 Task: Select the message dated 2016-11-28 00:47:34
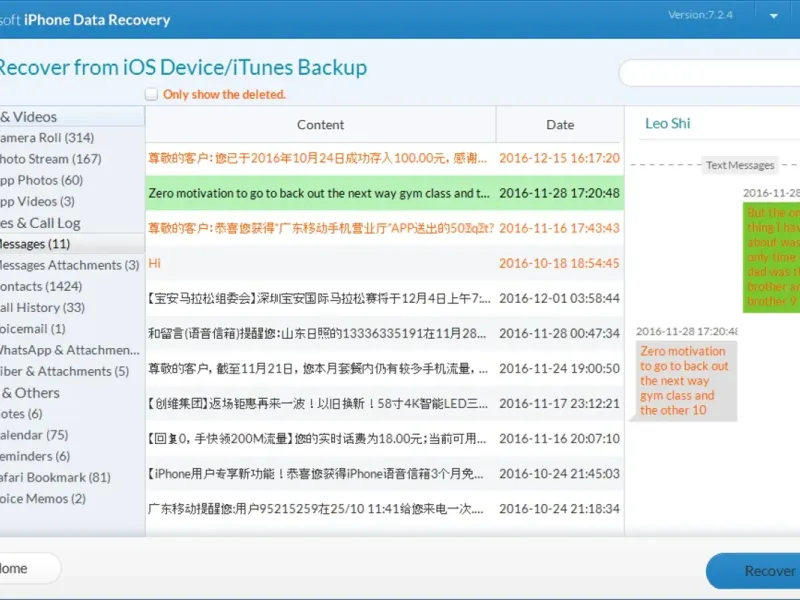pyautogui.click(x=385, y=333)
